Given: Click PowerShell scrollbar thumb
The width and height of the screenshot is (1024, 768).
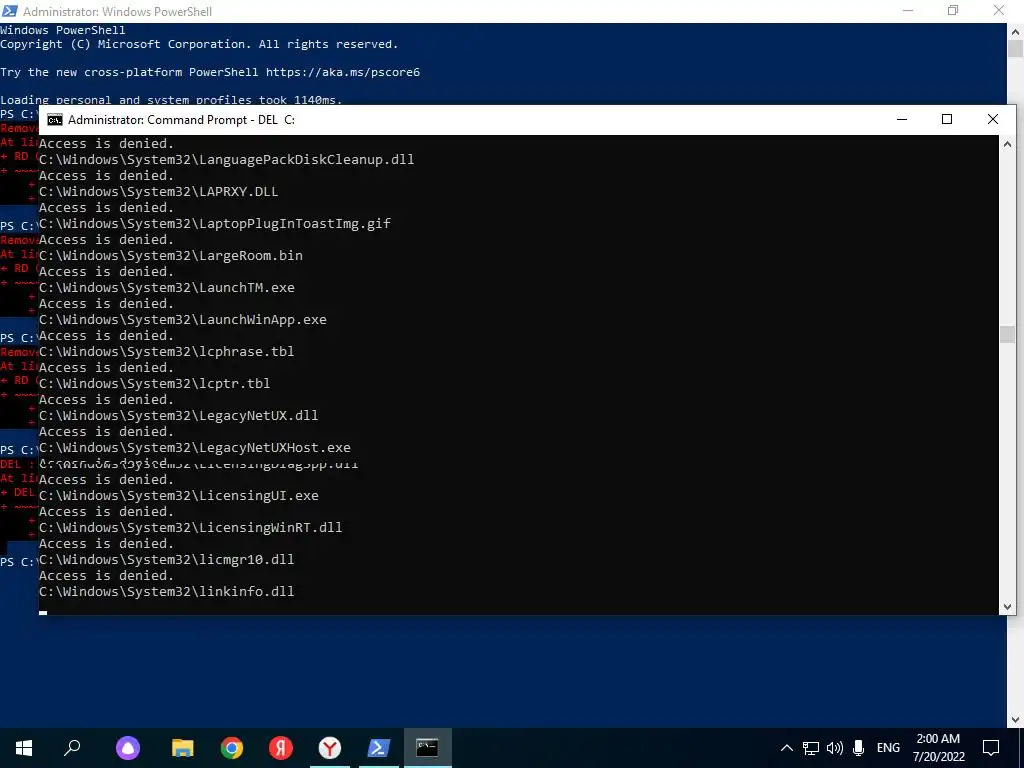Looking at the screenshot, I should (1016, 49).
